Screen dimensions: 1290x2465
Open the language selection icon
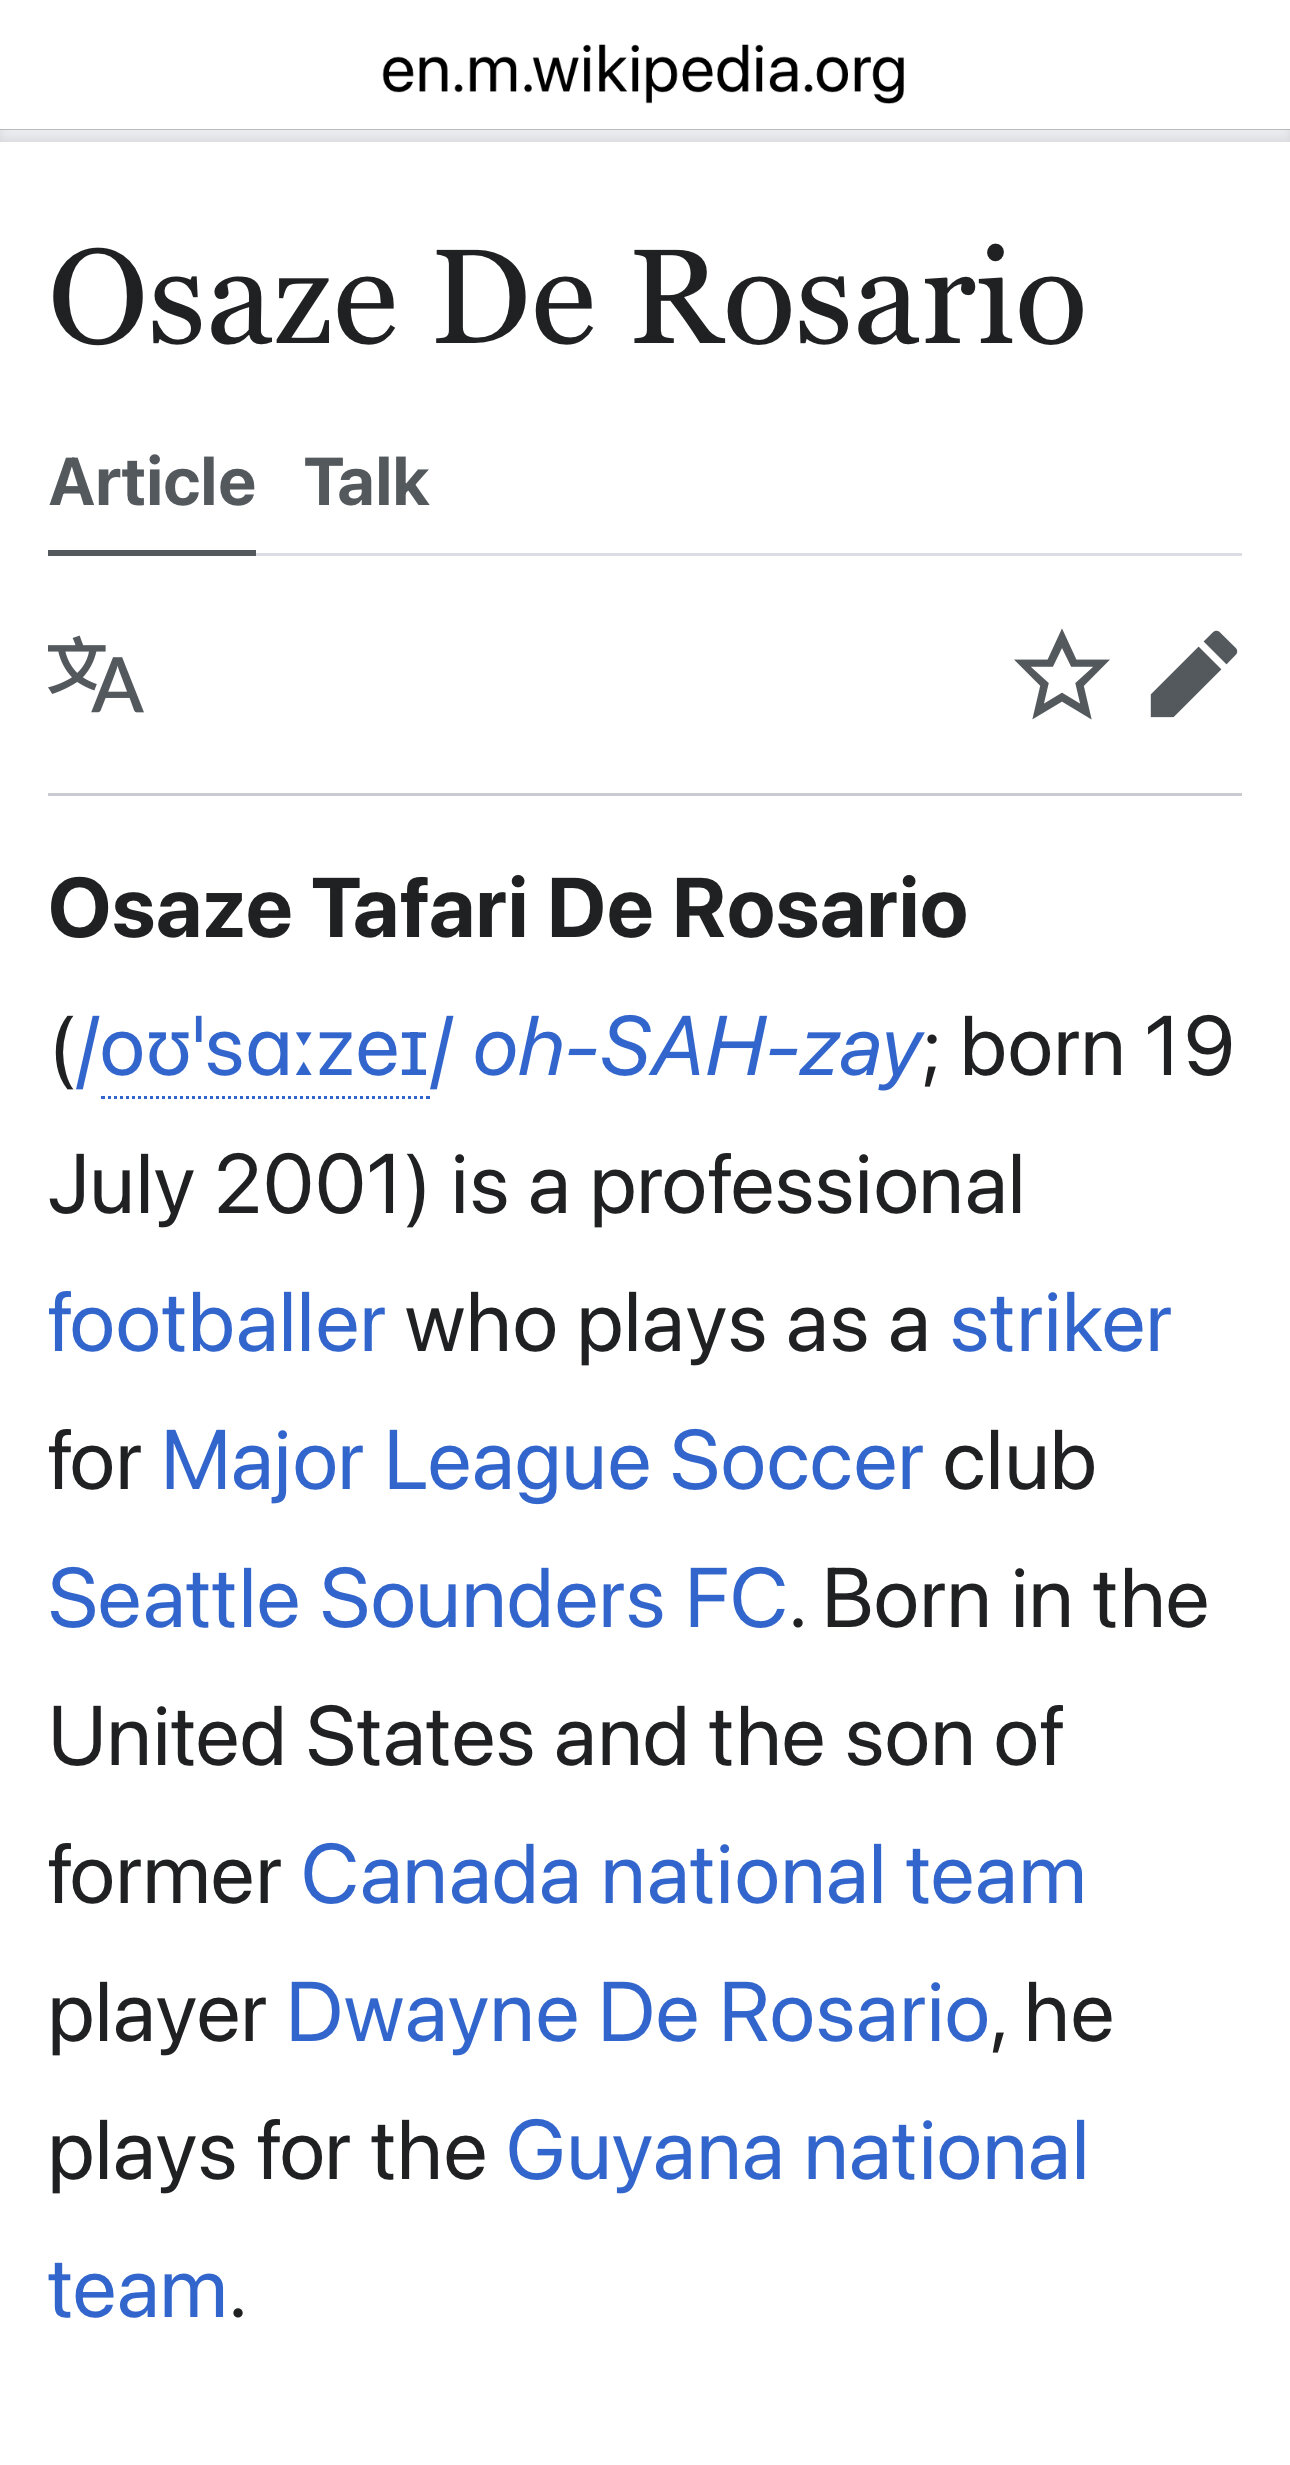tap(96, 675)
